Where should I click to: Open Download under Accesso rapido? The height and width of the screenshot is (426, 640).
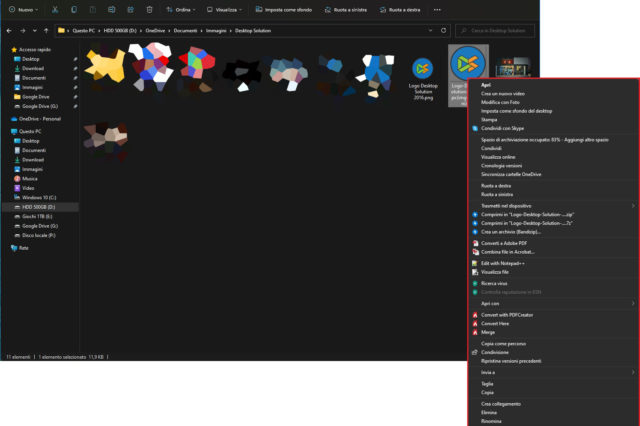[29, 69]
